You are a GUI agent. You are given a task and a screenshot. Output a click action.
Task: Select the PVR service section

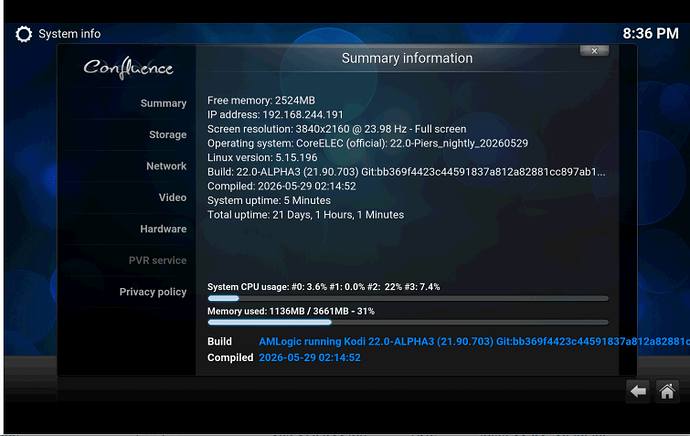pos(158,260)
